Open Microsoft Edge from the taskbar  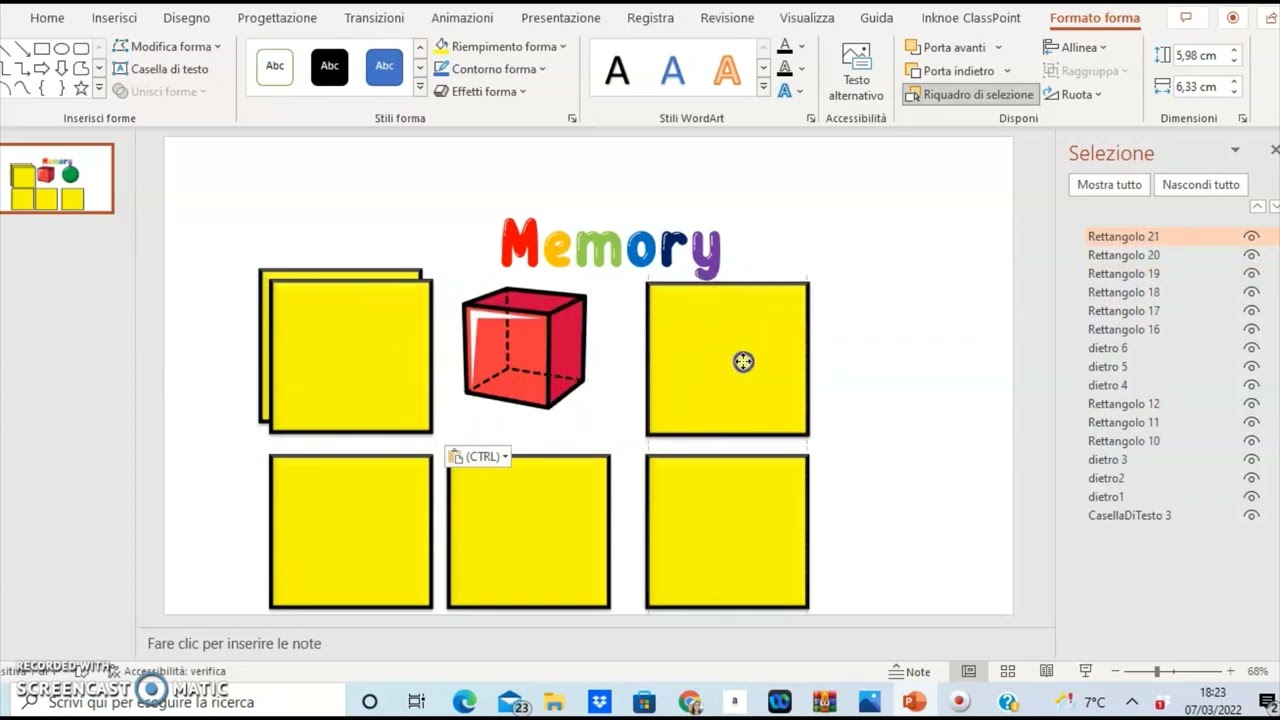point(464,702)
